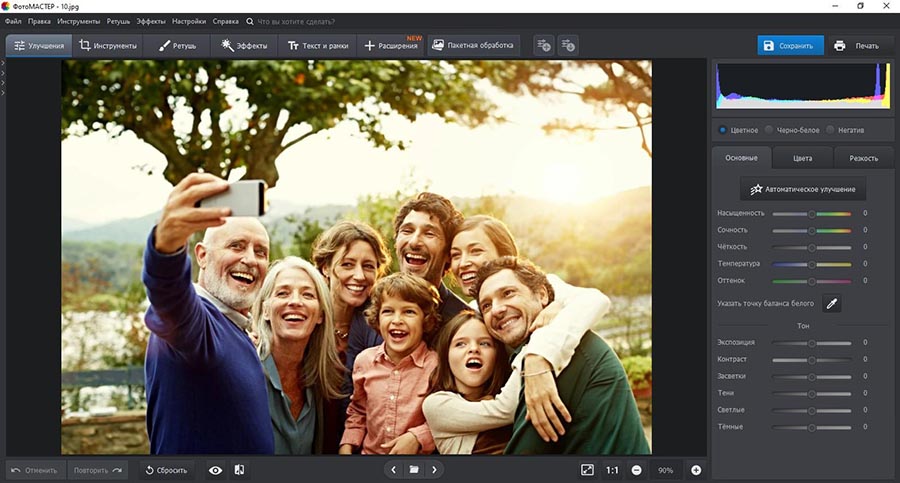Click the 1:1 actual size icon

click(x=612, y=470)
